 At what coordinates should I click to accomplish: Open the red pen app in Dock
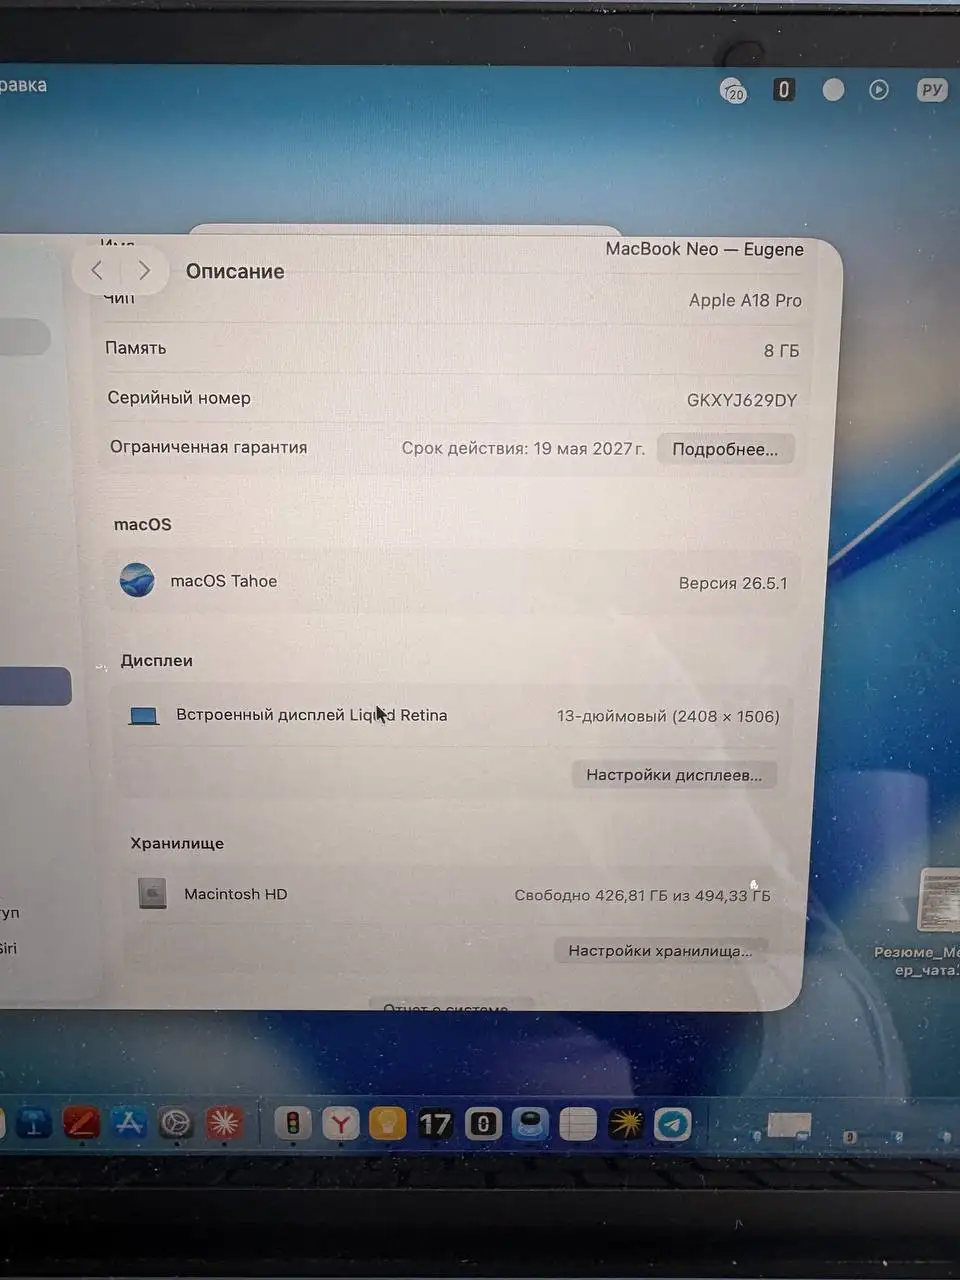click(x=81, y=1124)
